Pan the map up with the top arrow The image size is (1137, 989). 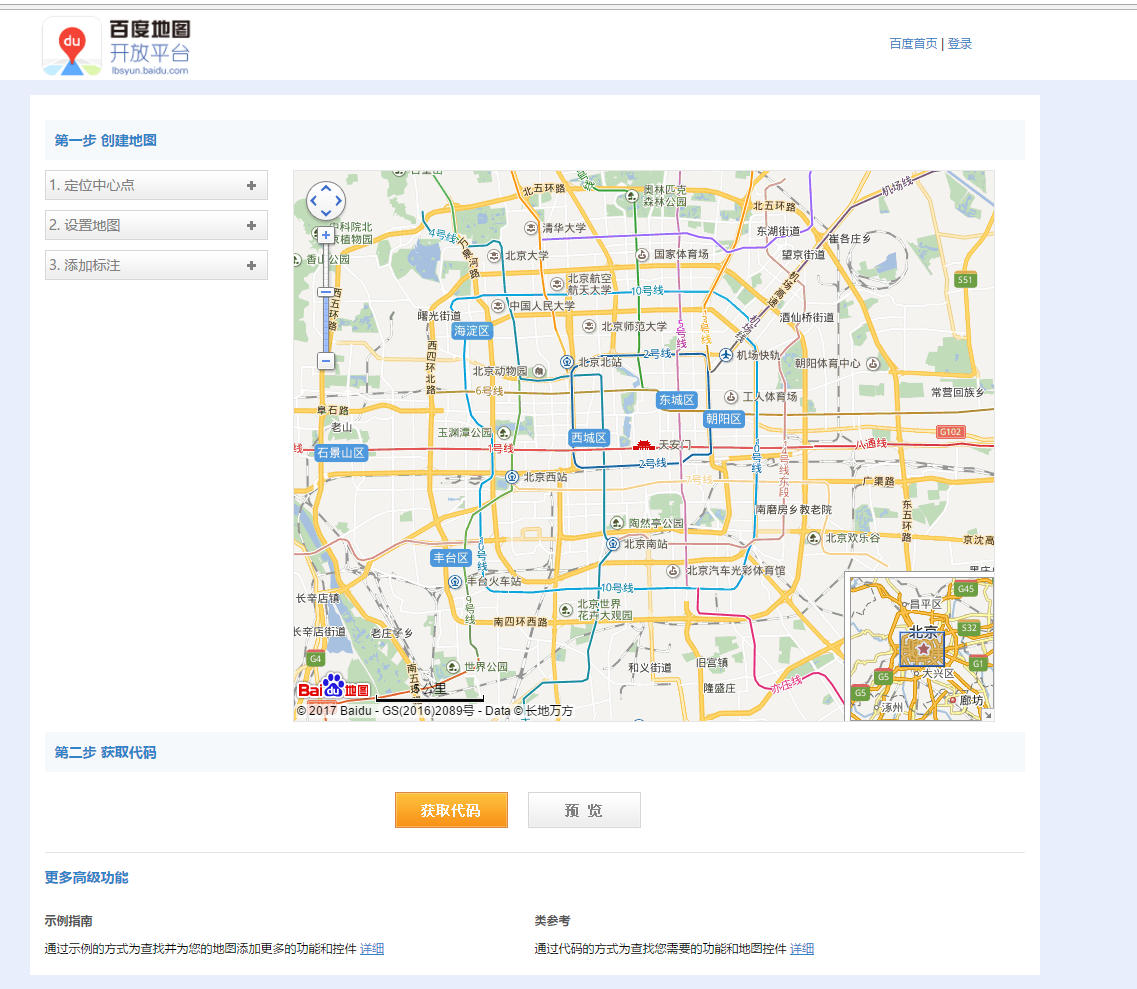pos(326,189)
